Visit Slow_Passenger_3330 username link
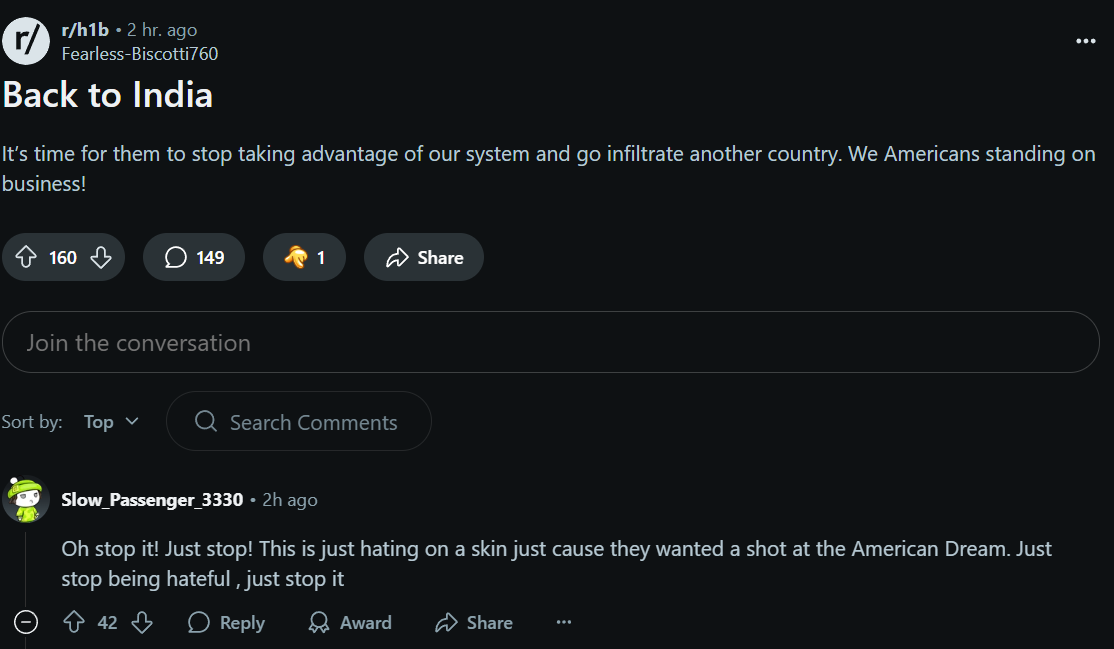 [x=152, y=499]
